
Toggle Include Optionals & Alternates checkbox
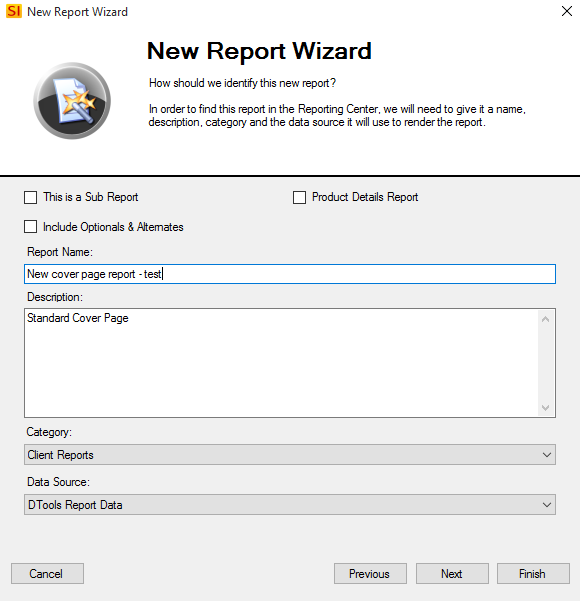[31, 227]
